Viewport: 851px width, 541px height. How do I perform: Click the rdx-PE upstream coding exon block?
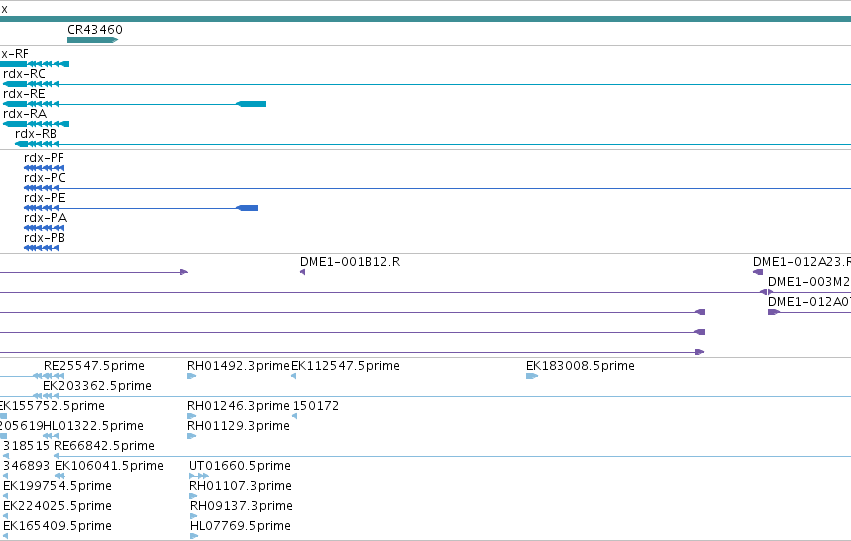tap(247, 208)
